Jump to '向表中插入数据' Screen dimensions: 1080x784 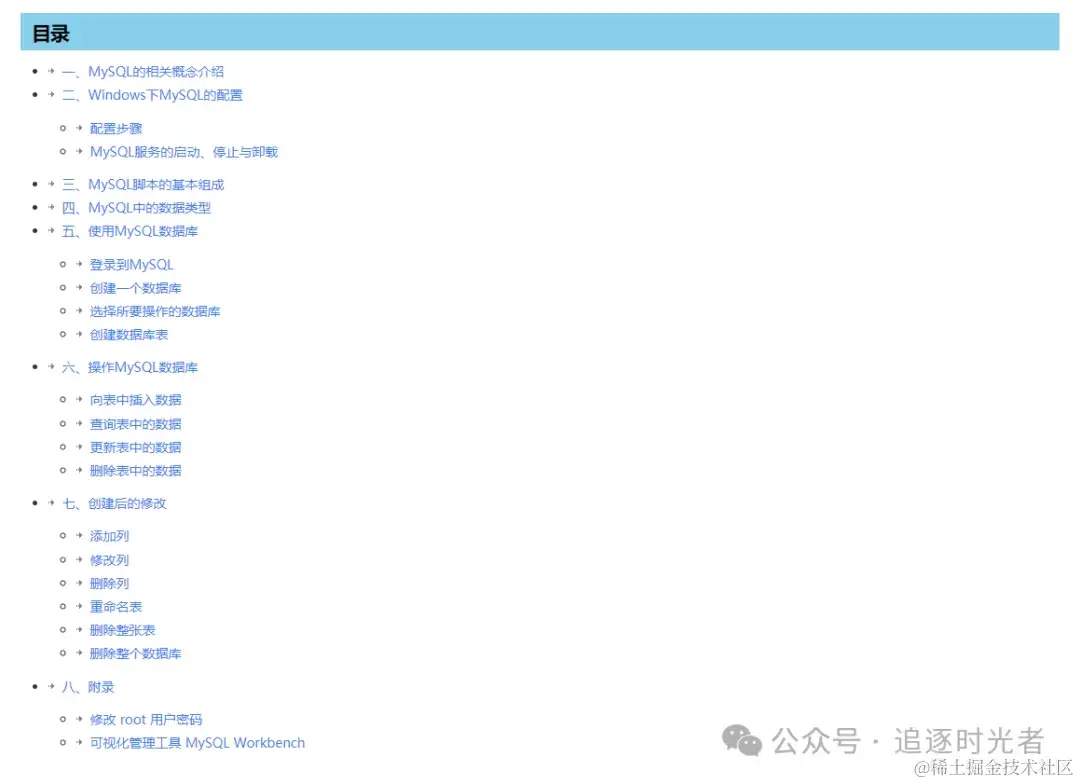(136, 400)
